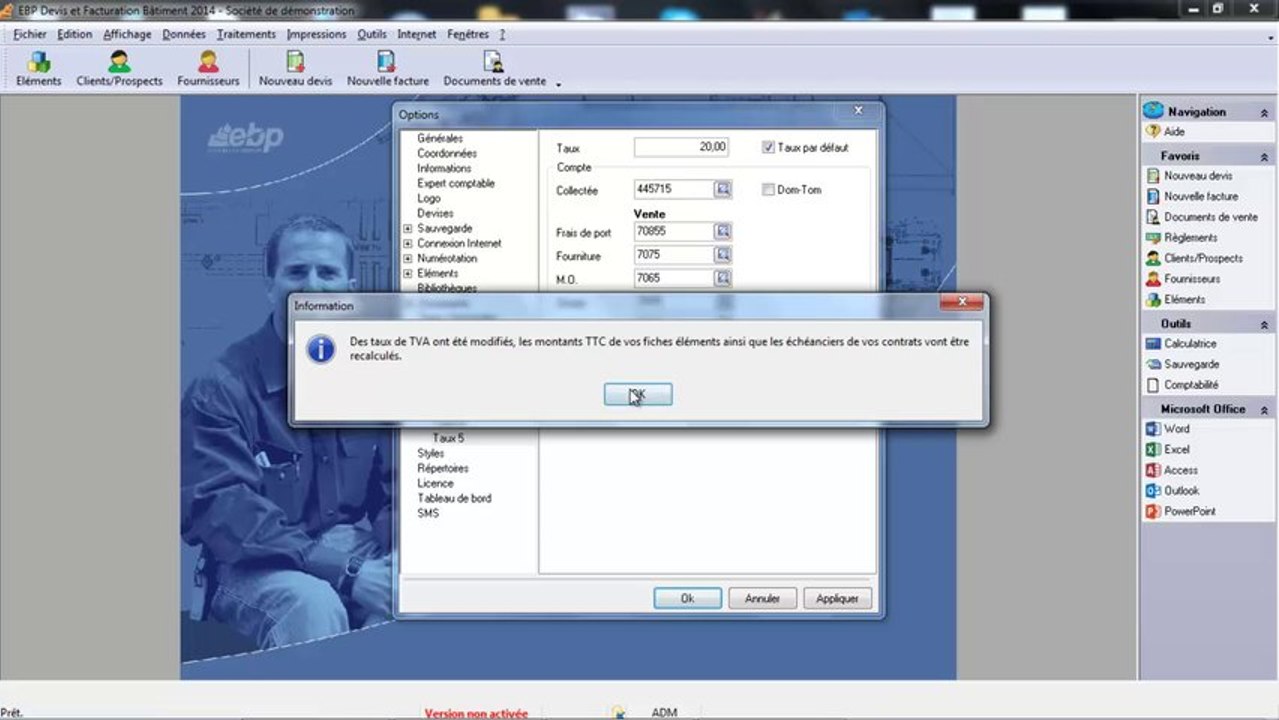Open Clients/Prospects from the toolbar
Viewport: 1279px width, 720px height.
119,69
